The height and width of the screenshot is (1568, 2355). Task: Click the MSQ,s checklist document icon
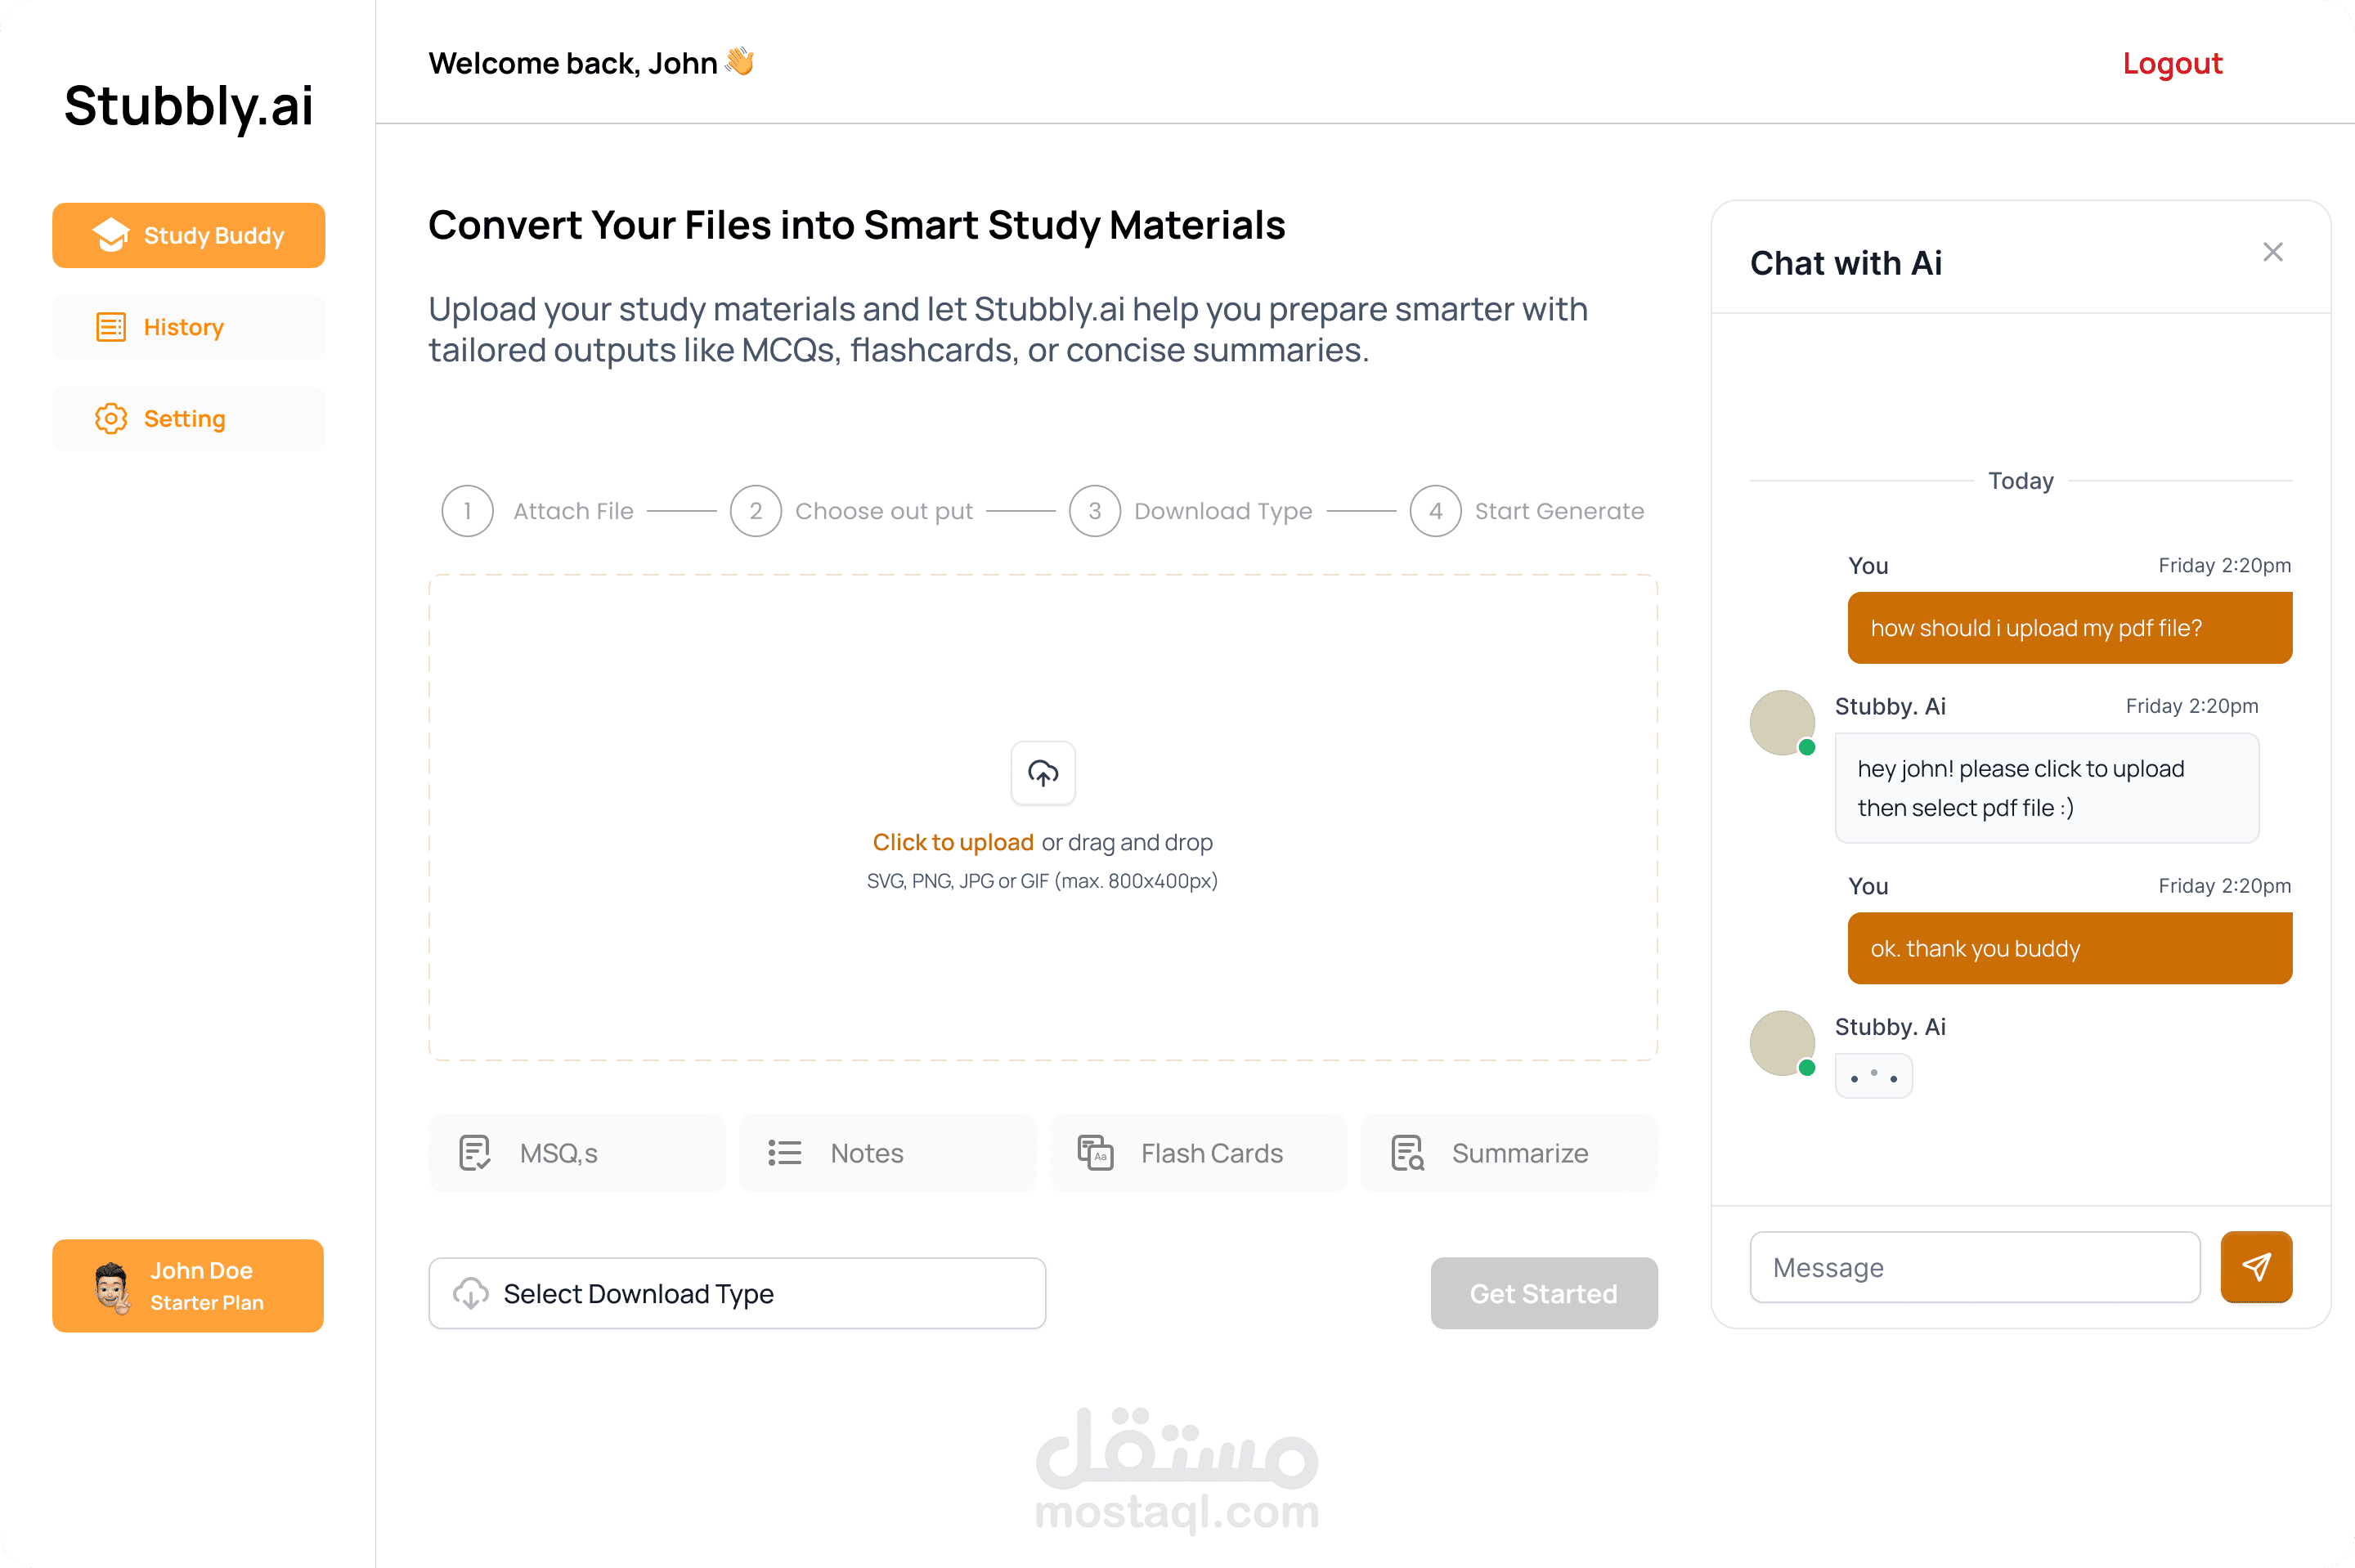point(474,1153)
